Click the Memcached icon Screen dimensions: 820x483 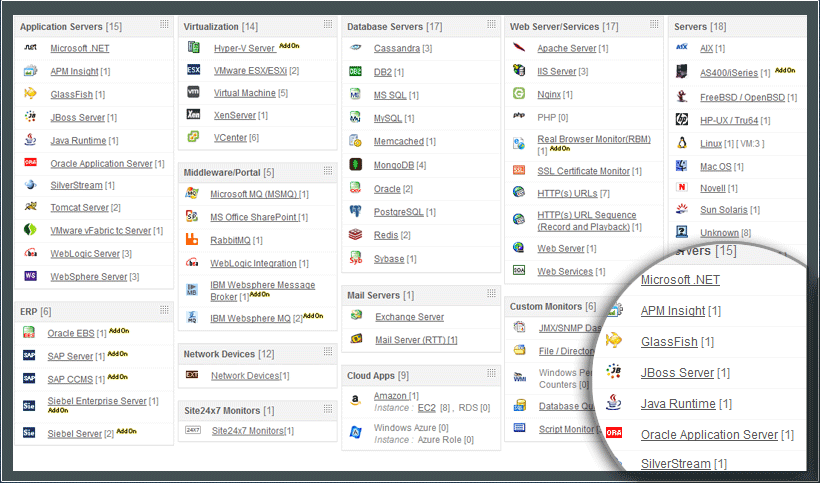tap(356, 141)
